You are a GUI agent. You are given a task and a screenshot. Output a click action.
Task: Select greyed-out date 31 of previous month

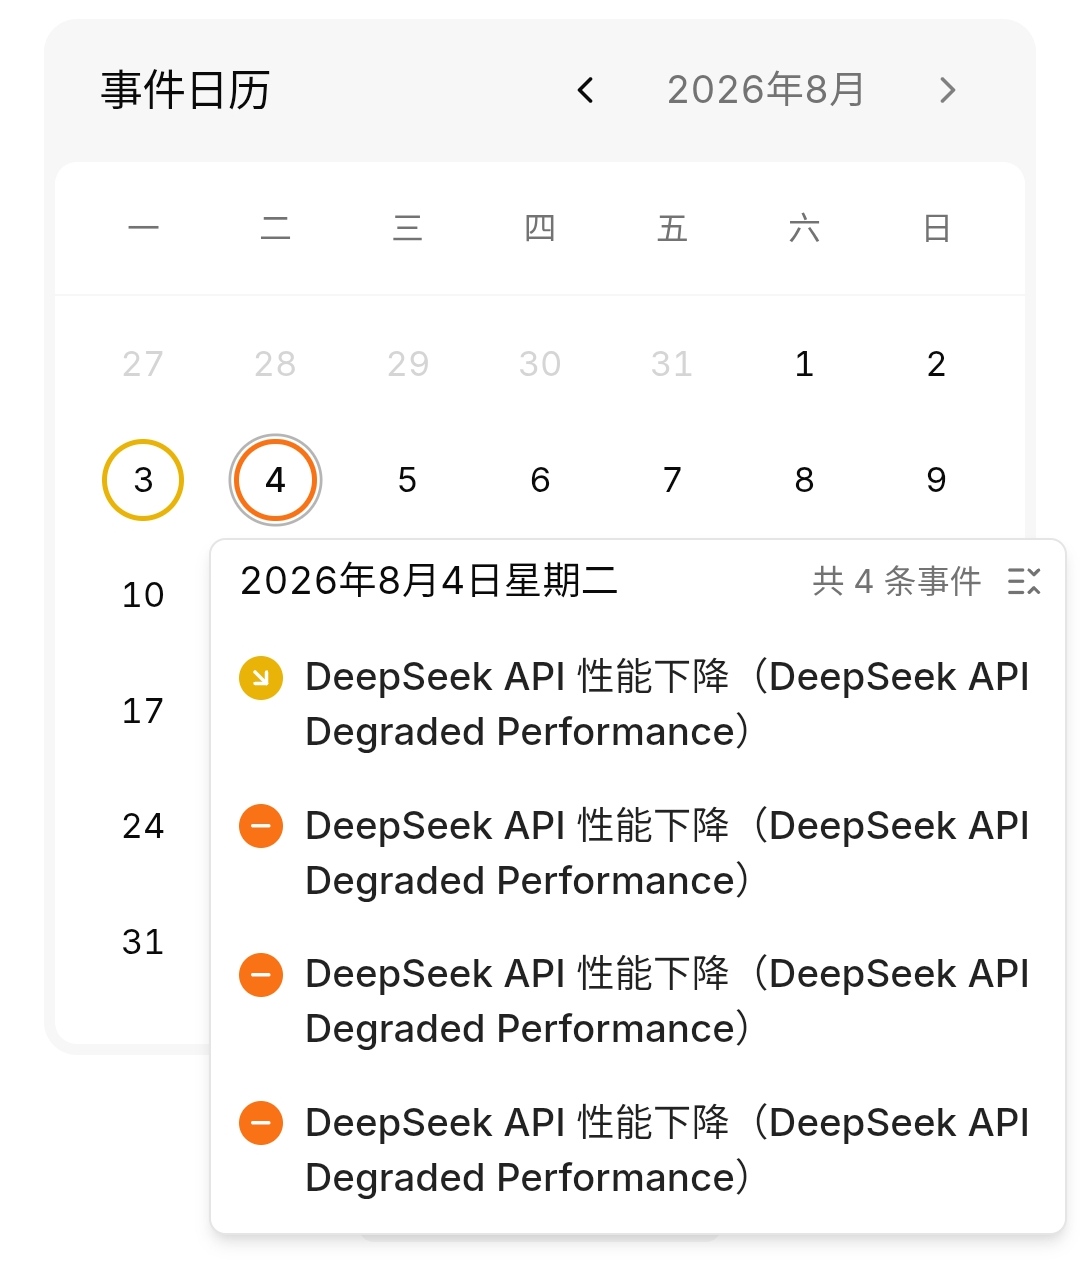pos(672,364)
